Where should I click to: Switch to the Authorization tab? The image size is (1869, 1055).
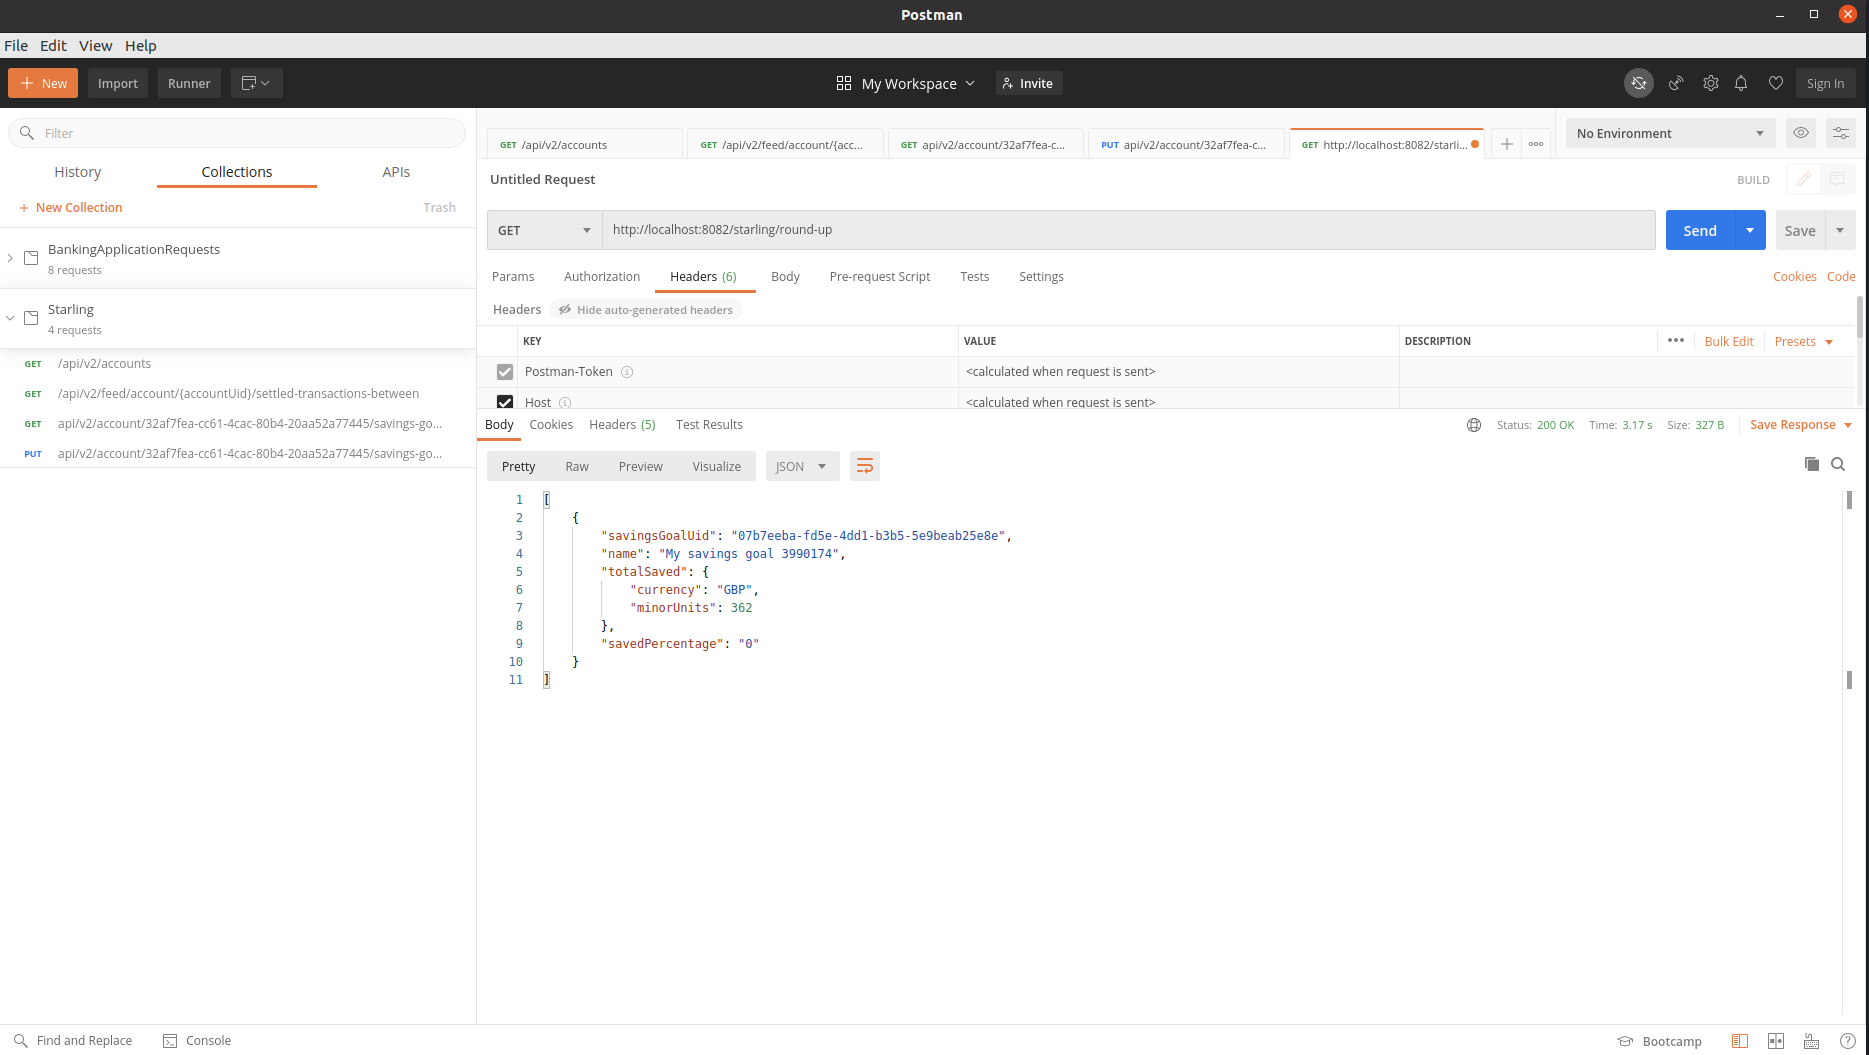(601, 276)
